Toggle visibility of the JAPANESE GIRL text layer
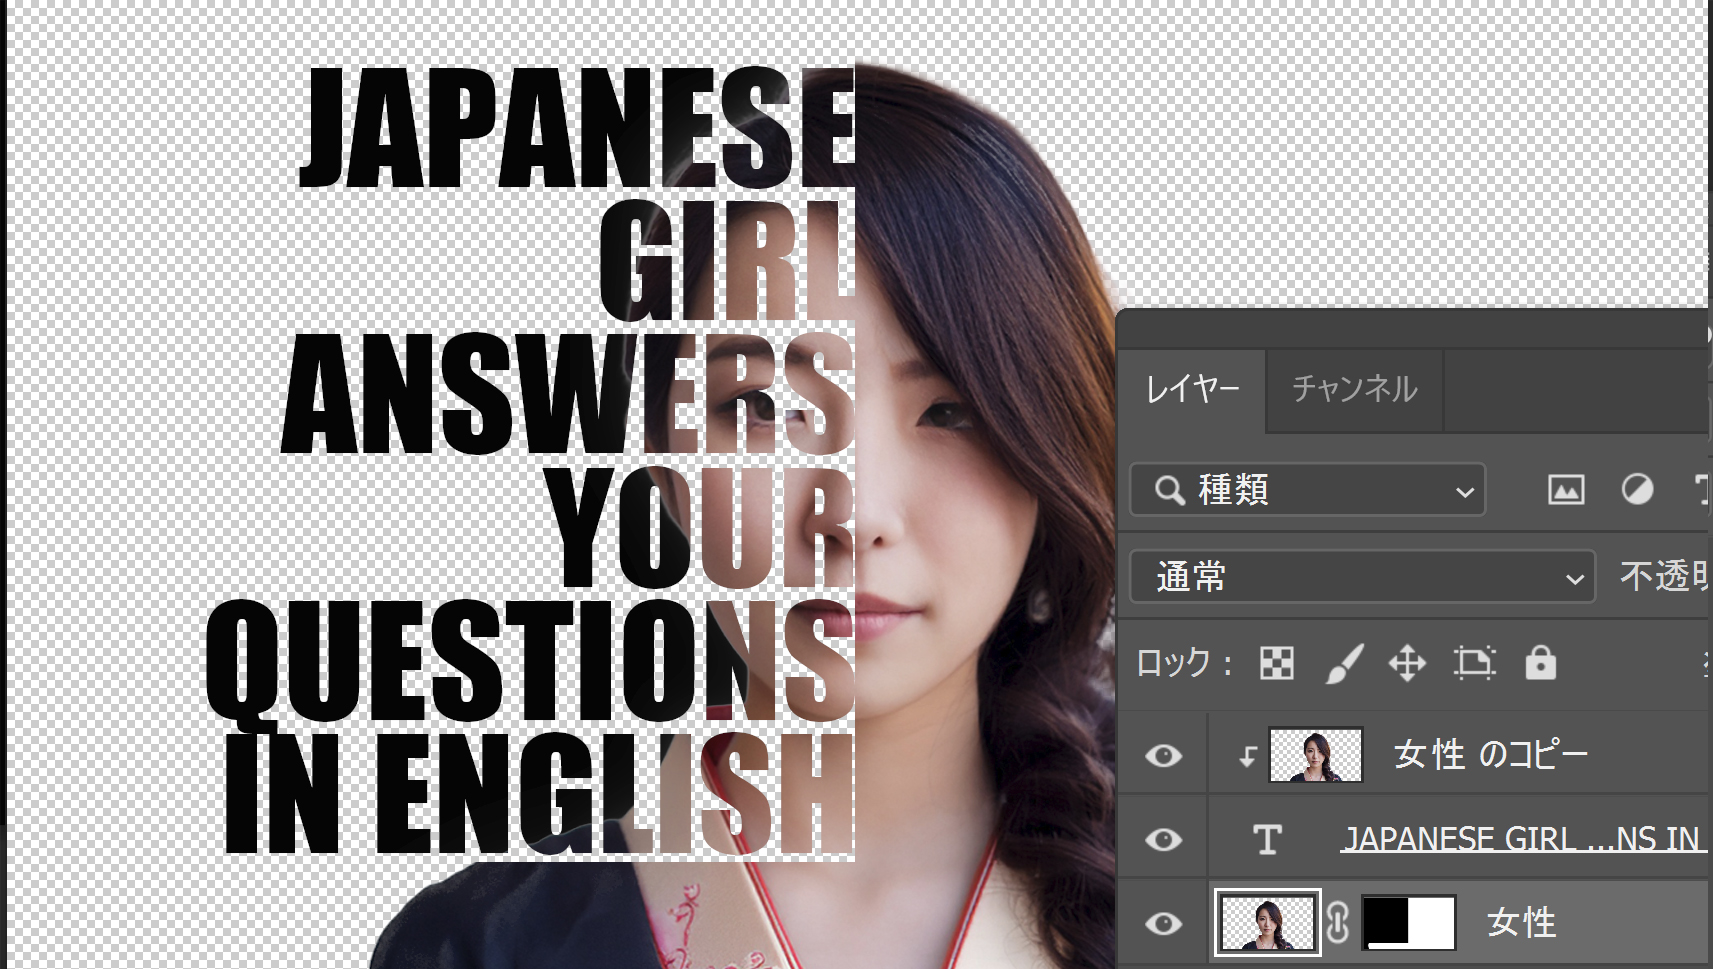1713x969 pixels. click(1163, 840)
